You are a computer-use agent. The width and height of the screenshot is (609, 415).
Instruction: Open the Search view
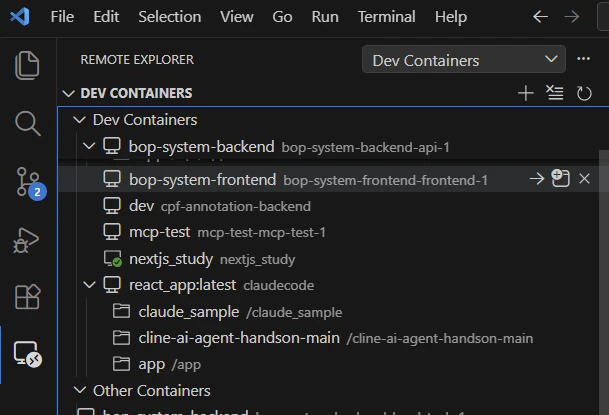click(27, 123)
